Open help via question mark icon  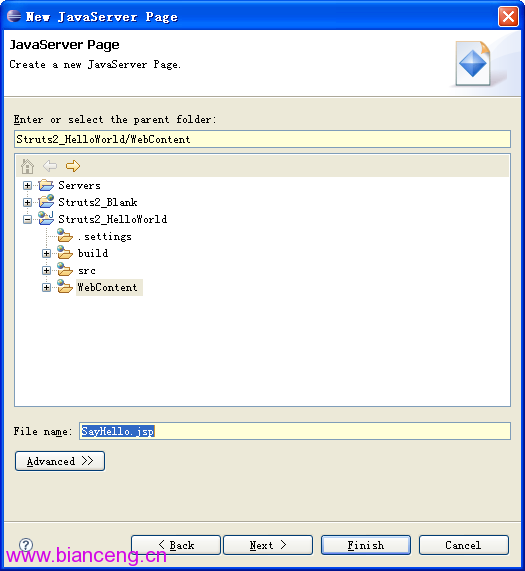26,545
